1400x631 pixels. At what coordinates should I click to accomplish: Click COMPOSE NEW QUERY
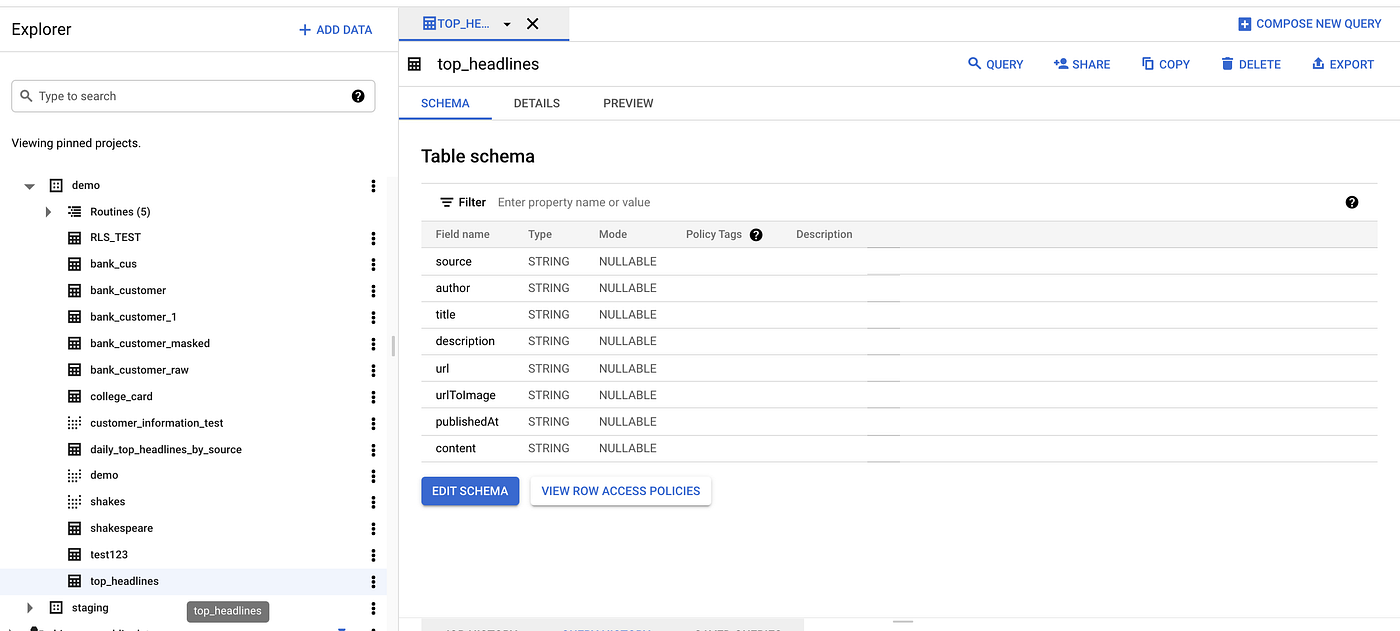click(x=1309, y=23)
